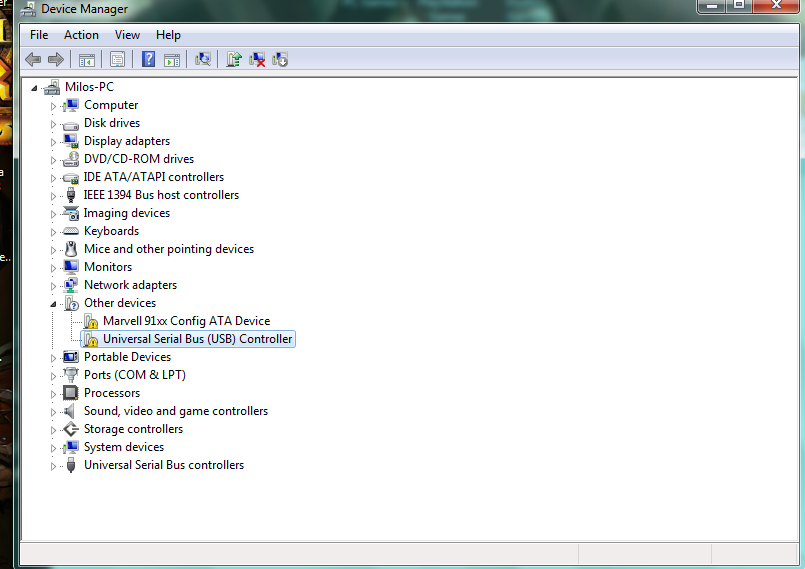Click the Forward arrow toolbar icon
The width and height of the screenshot is (805, 569).
(x=55, y=60)
